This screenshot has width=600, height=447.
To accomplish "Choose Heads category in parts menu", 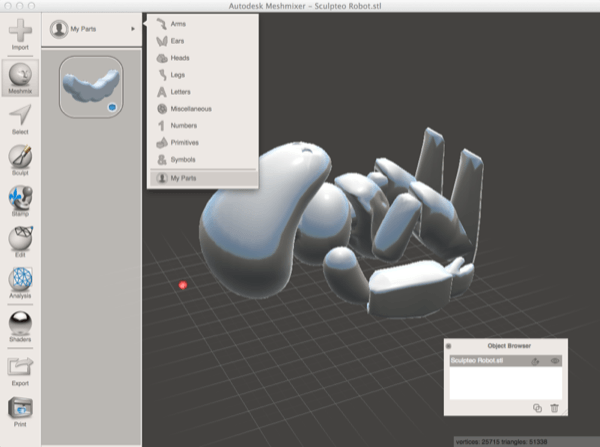I will tap(203, 58).
